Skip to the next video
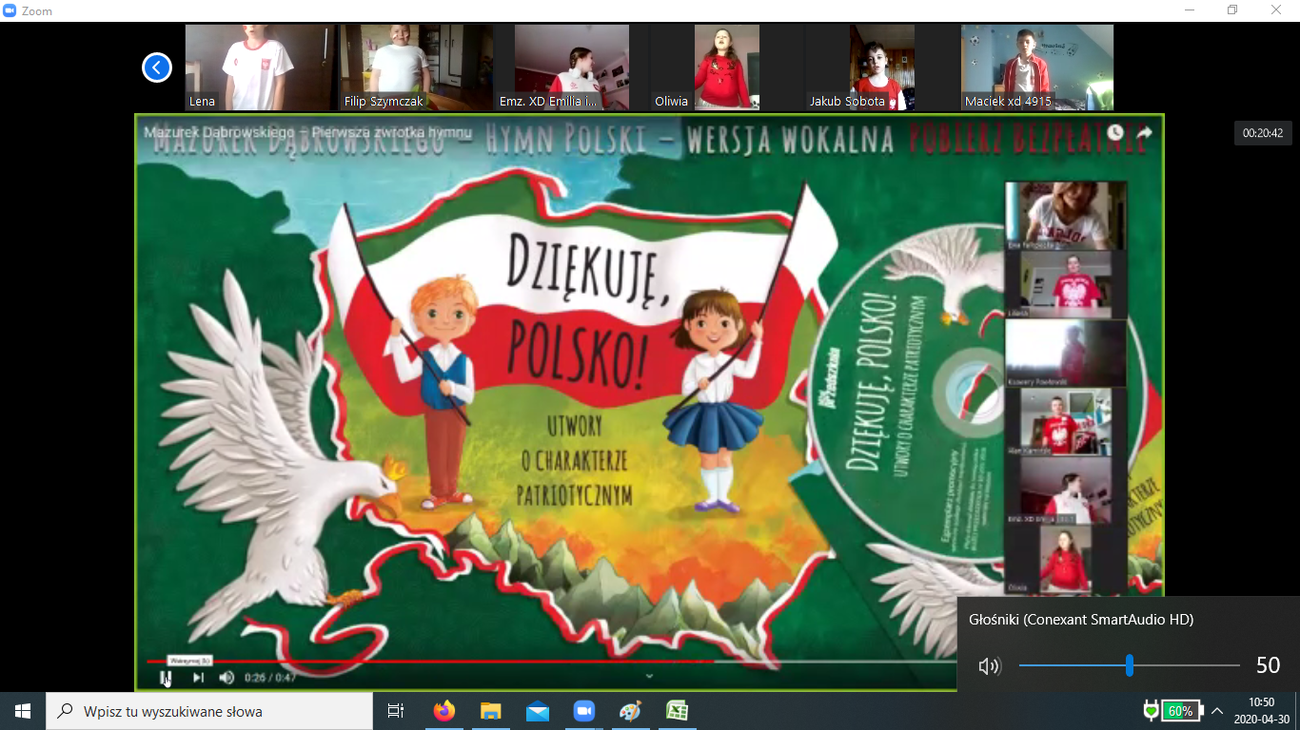Image resolution: width=1300 pixels, height=730 pixels. tap(198, 678)
